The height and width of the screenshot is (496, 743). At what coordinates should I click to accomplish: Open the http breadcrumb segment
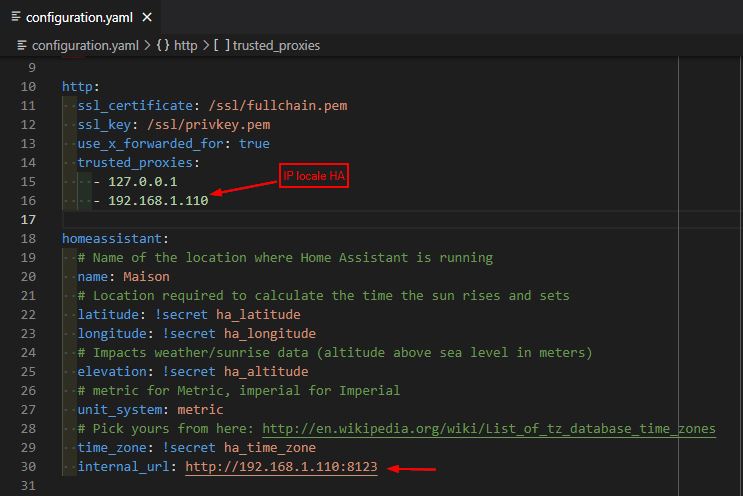coord(185,45)
